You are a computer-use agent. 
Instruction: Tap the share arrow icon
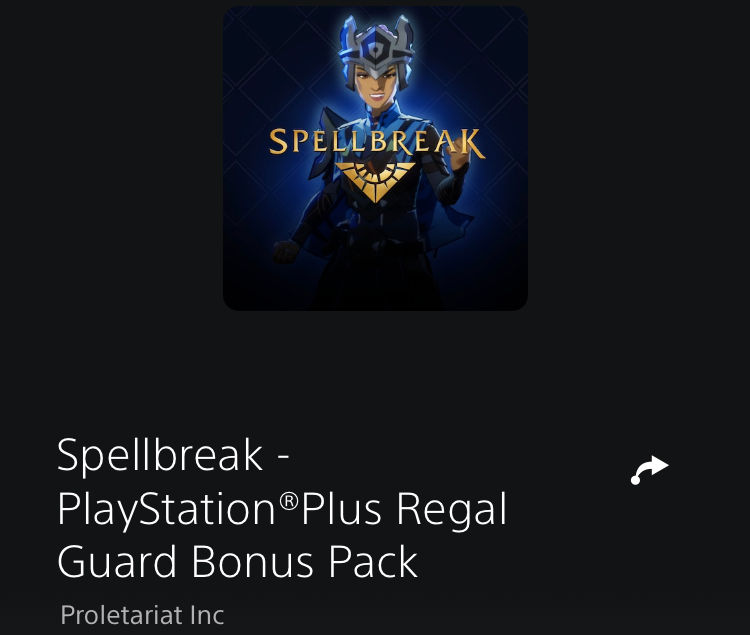coord(650,471)
